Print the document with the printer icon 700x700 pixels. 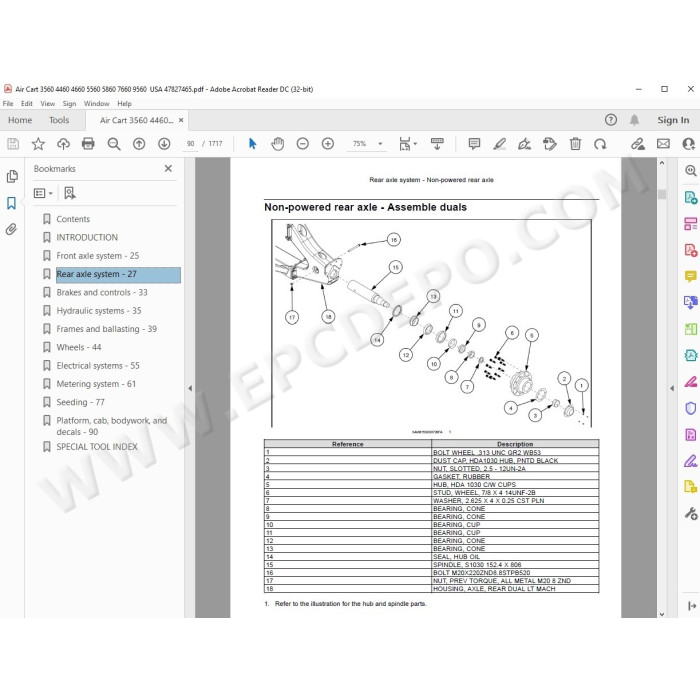[88, 144]
